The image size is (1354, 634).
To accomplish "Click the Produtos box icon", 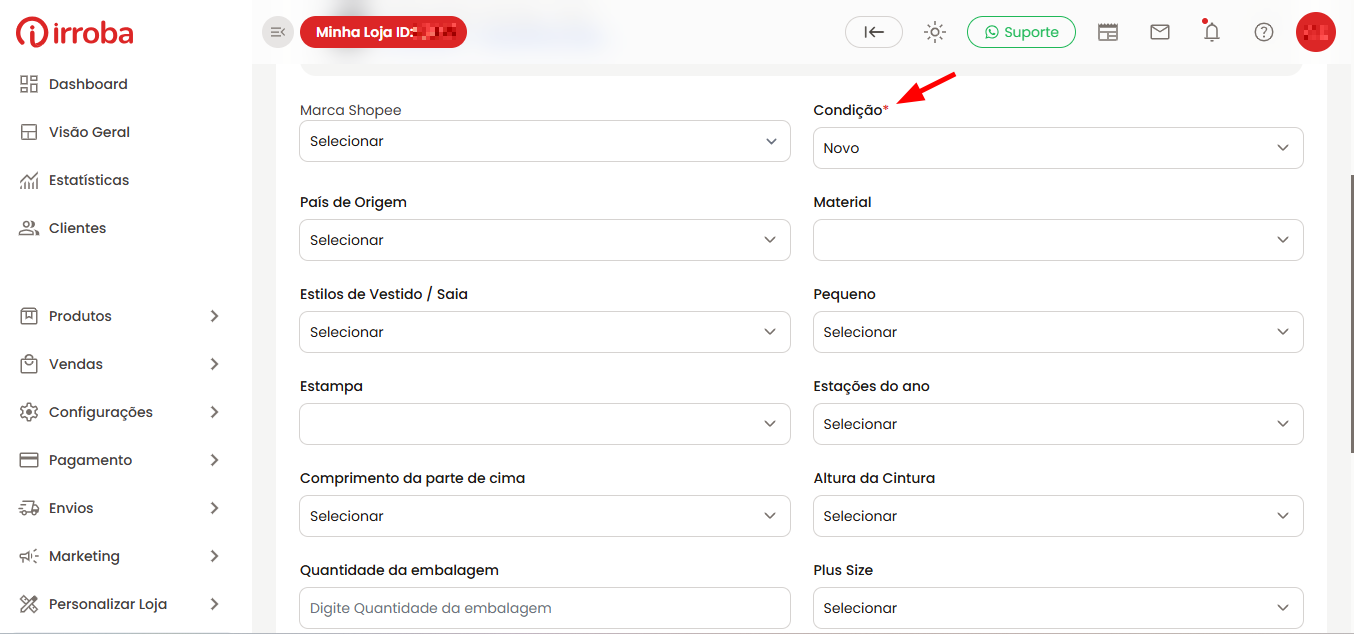I will (x=29, y=316).
